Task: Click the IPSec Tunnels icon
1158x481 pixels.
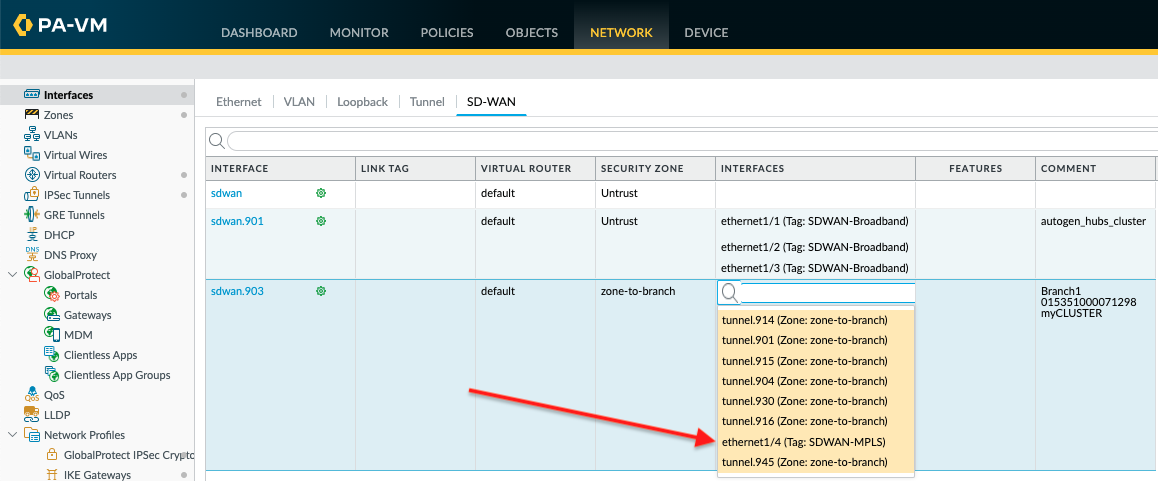Action: point(32,195)
